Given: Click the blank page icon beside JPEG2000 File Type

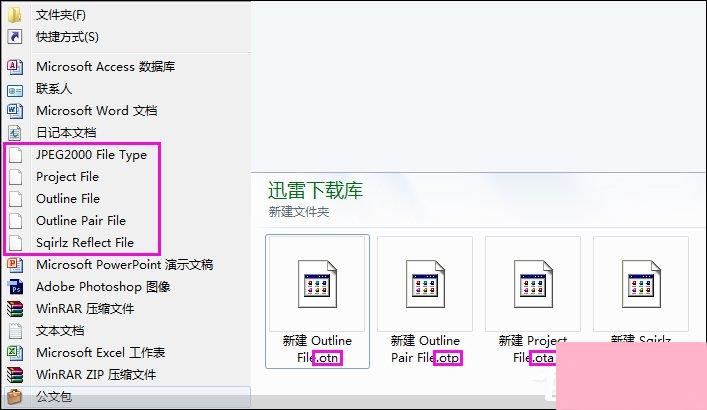Looking at the screenshot, I should point(16,155).
